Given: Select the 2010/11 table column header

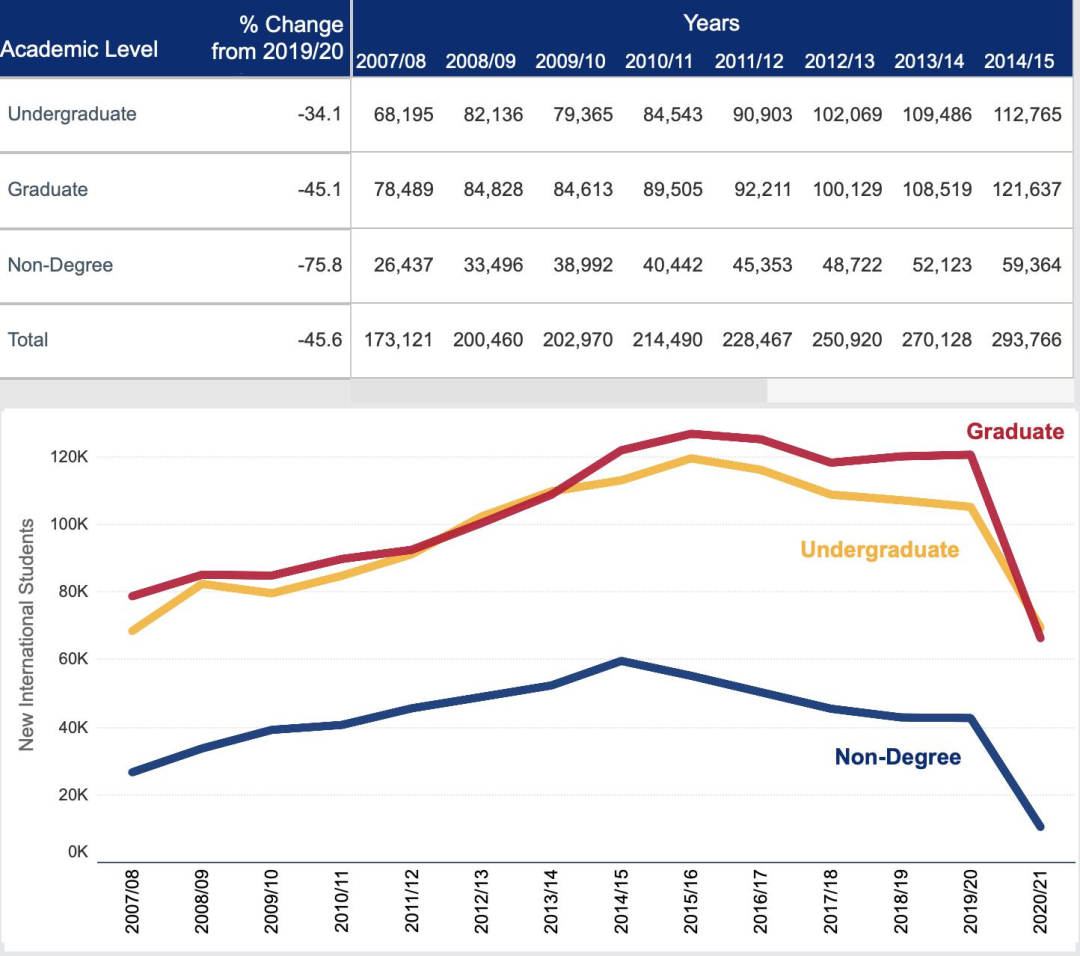Looking at the screenshot, I should [x=658, y=61].
